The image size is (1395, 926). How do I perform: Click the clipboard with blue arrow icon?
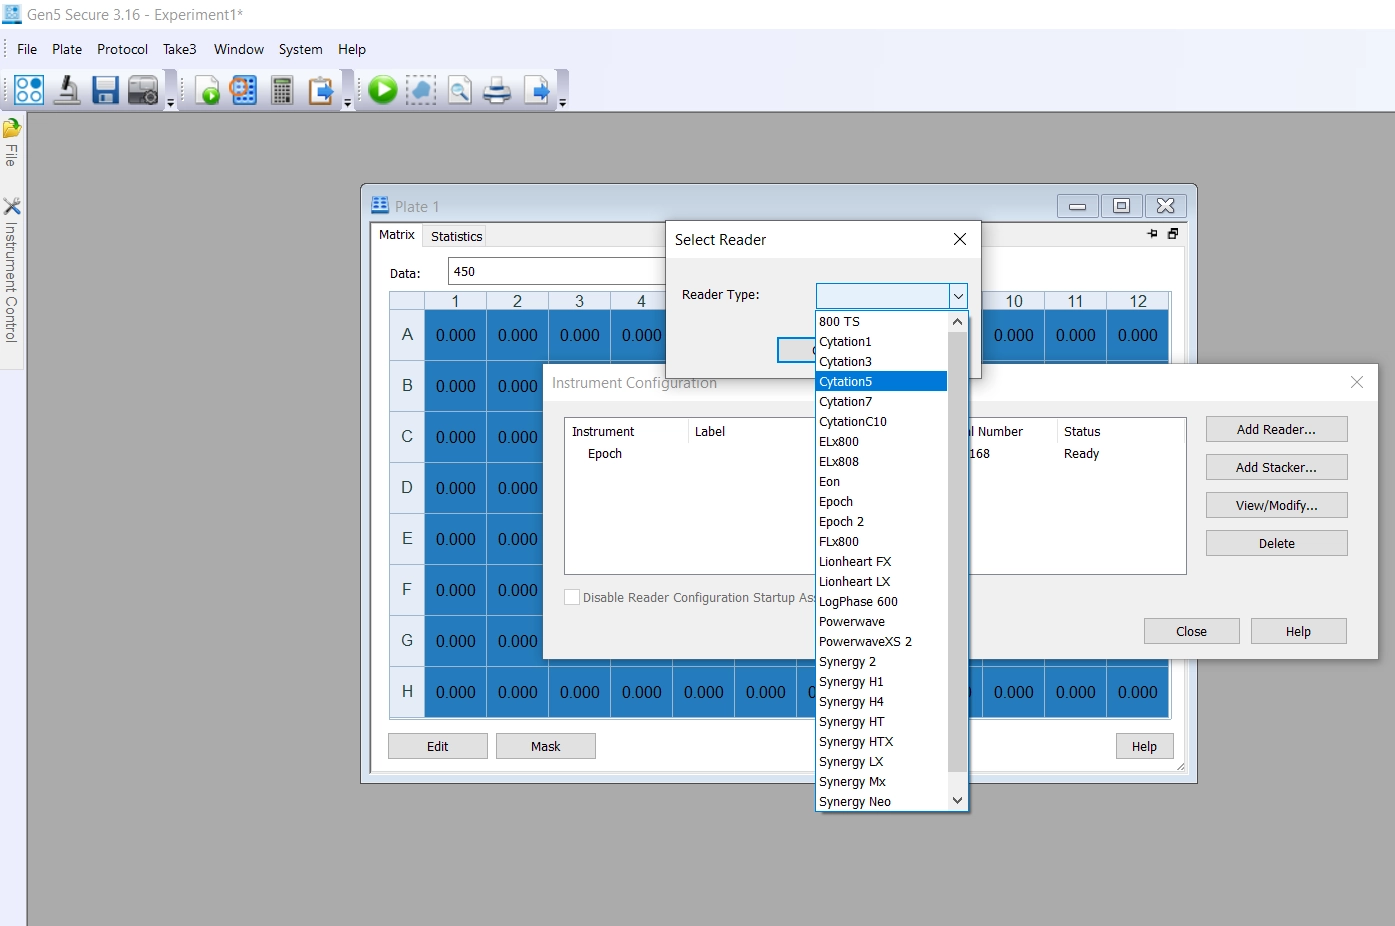[320, 90]
